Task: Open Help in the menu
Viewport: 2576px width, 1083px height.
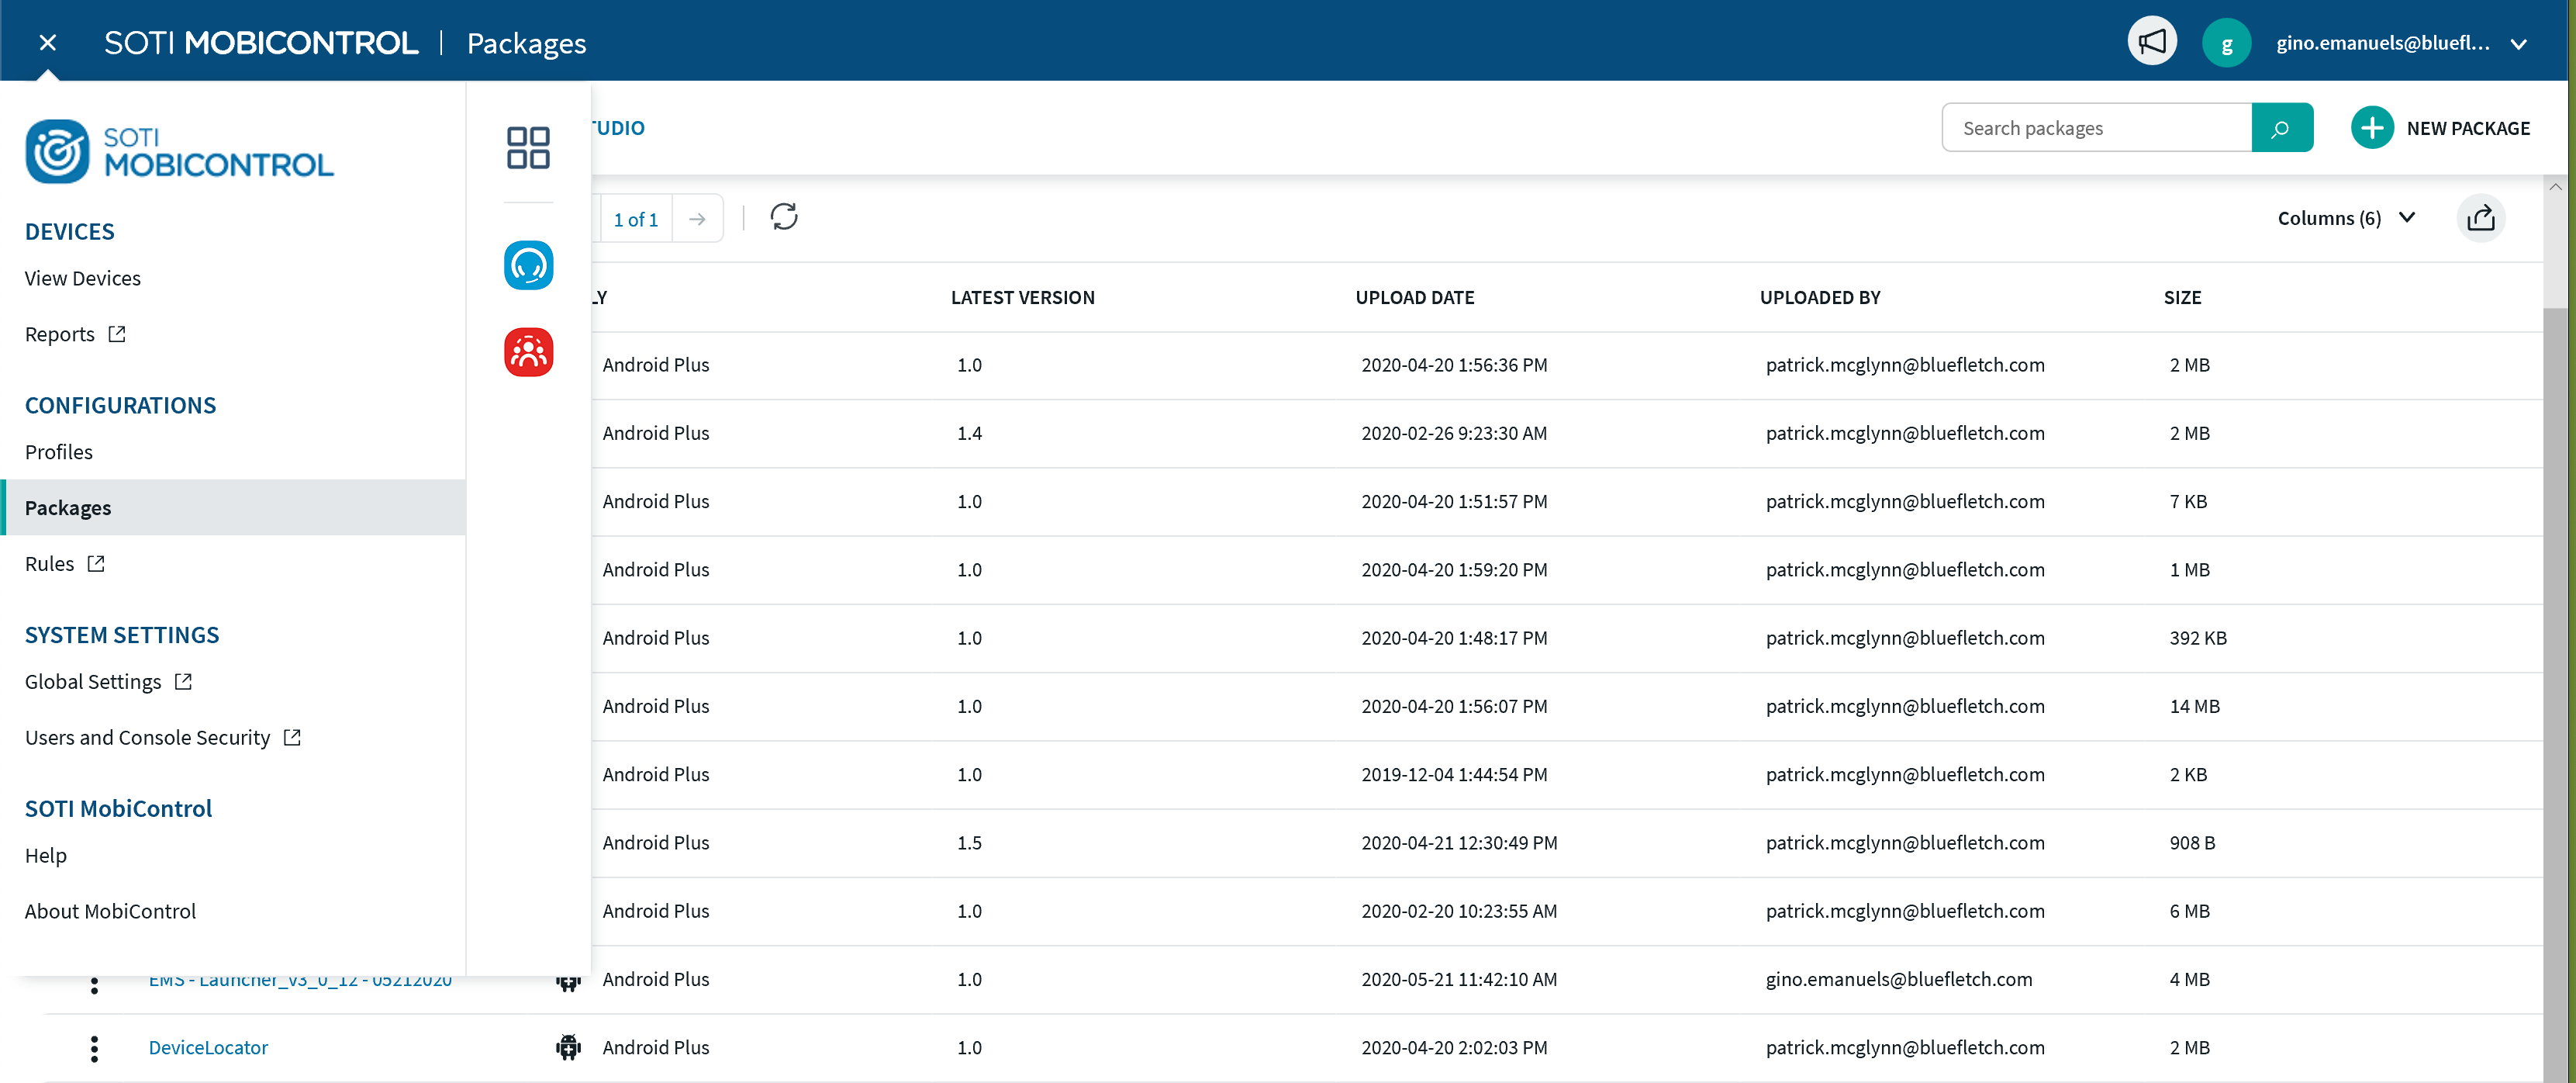Action: click(x=46, y=855)
